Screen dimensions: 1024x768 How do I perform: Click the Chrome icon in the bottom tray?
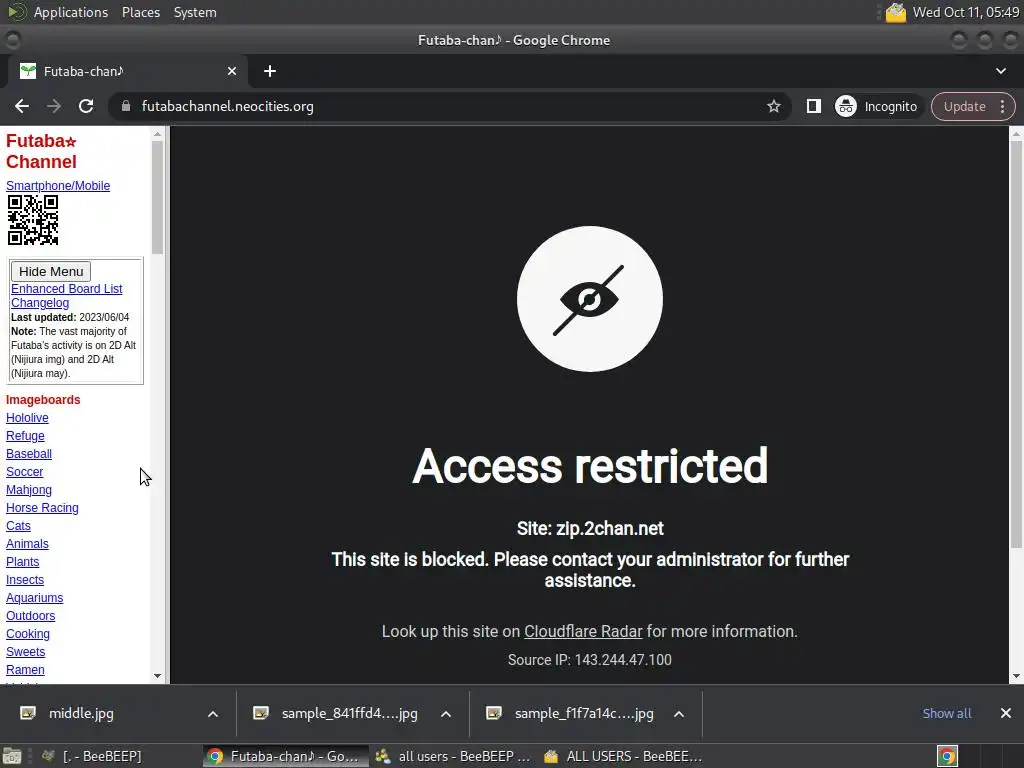pyautogui.click(x=947, y=756)
